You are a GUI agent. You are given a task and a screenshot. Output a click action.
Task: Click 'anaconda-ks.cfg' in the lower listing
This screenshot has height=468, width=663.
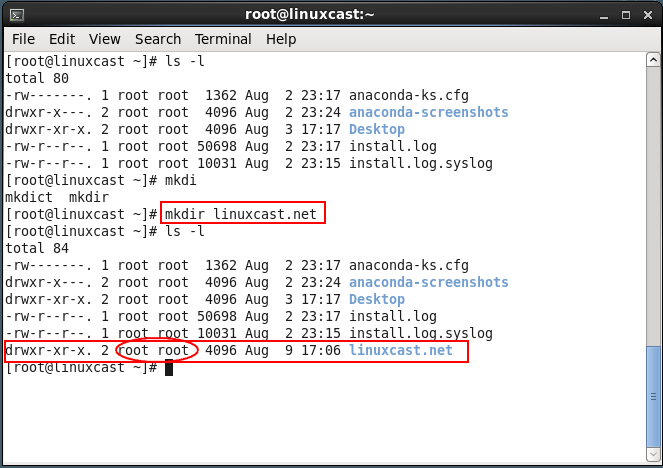[x=408, y=265]
